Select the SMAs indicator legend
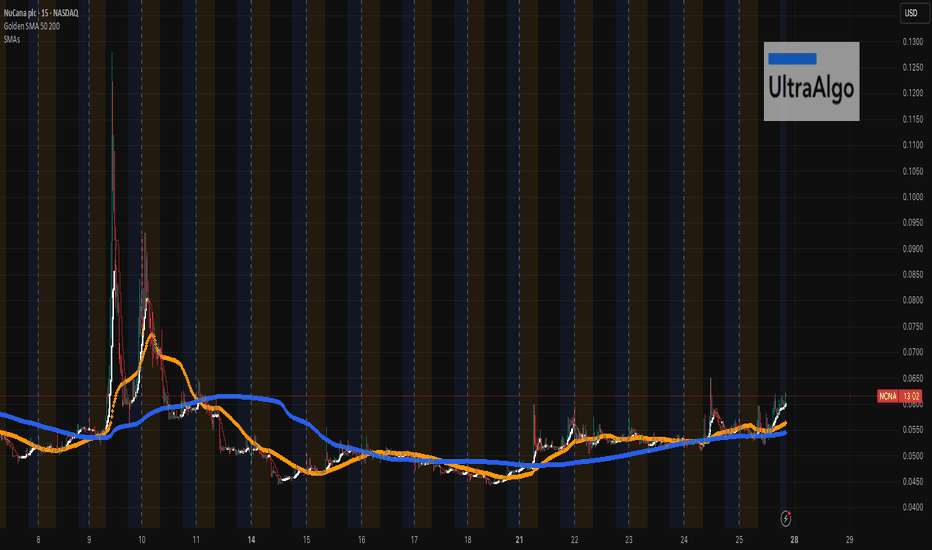932x550 pixels. coord(12,39)
